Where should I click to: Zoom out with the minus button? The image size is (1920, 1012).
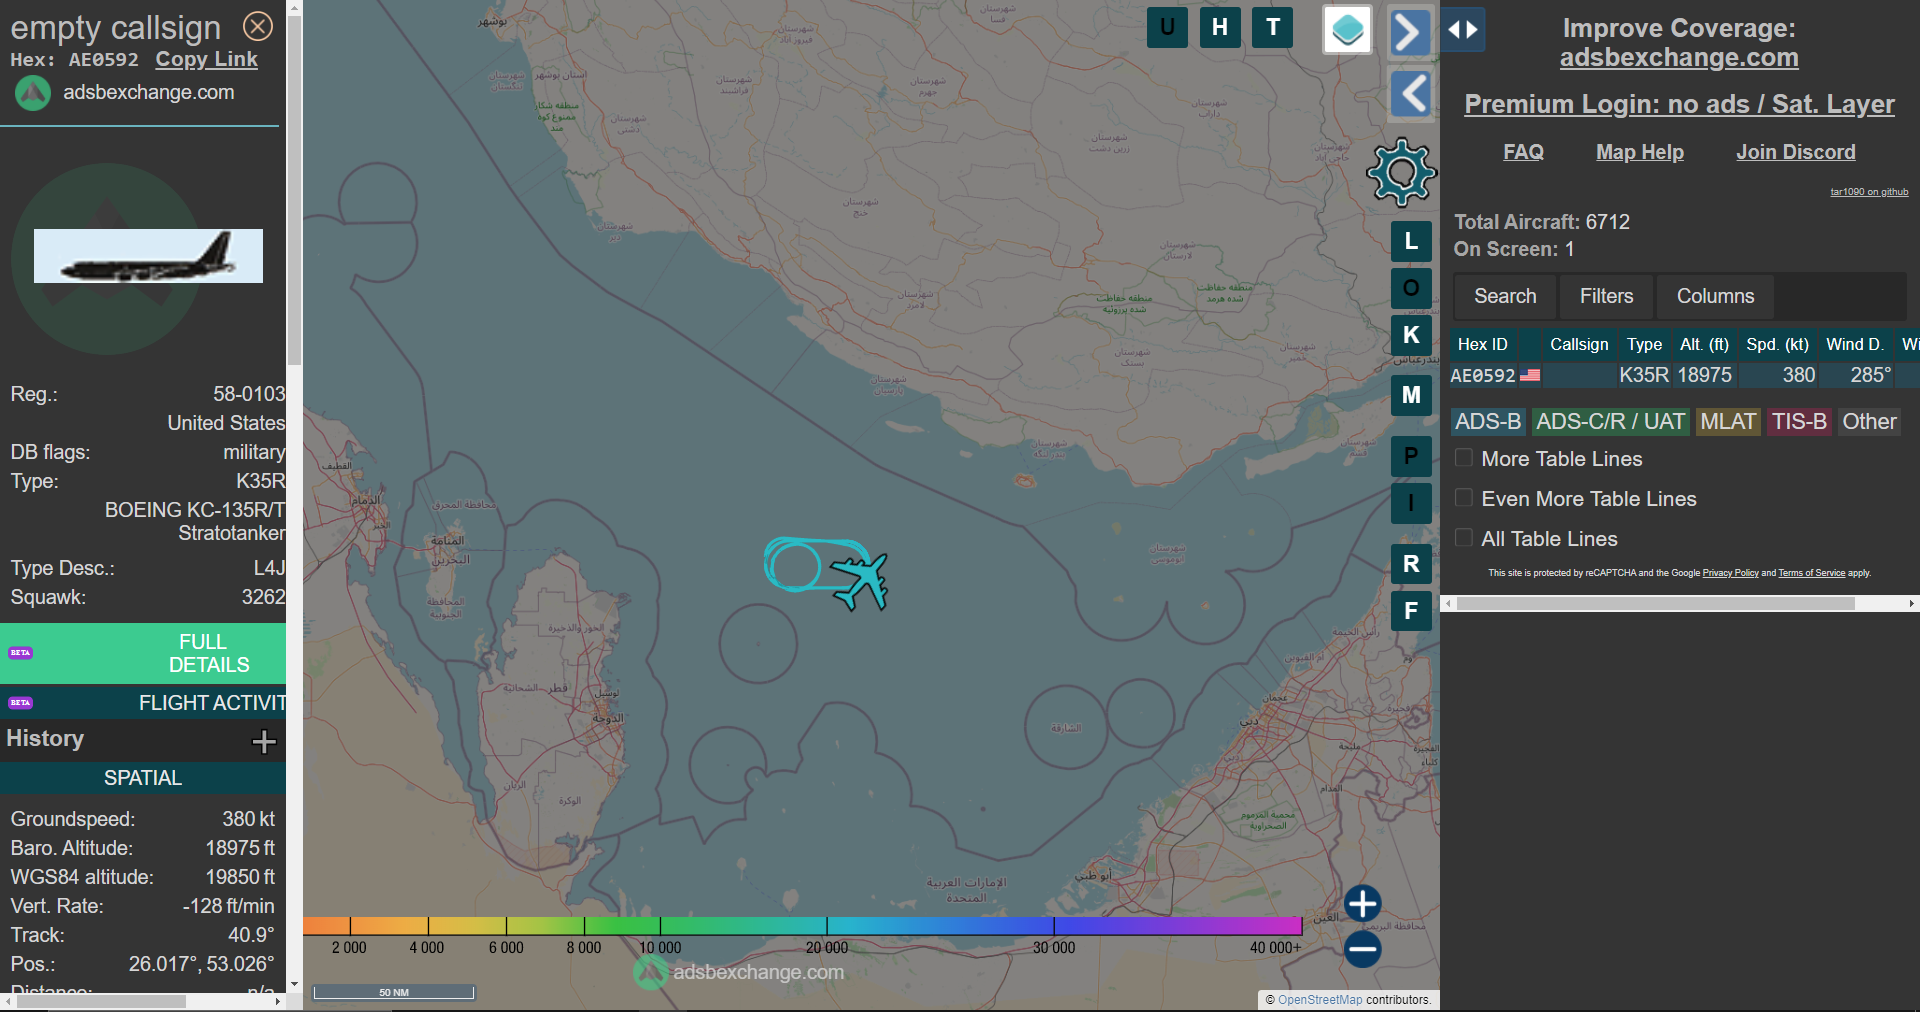point(1362,949)
